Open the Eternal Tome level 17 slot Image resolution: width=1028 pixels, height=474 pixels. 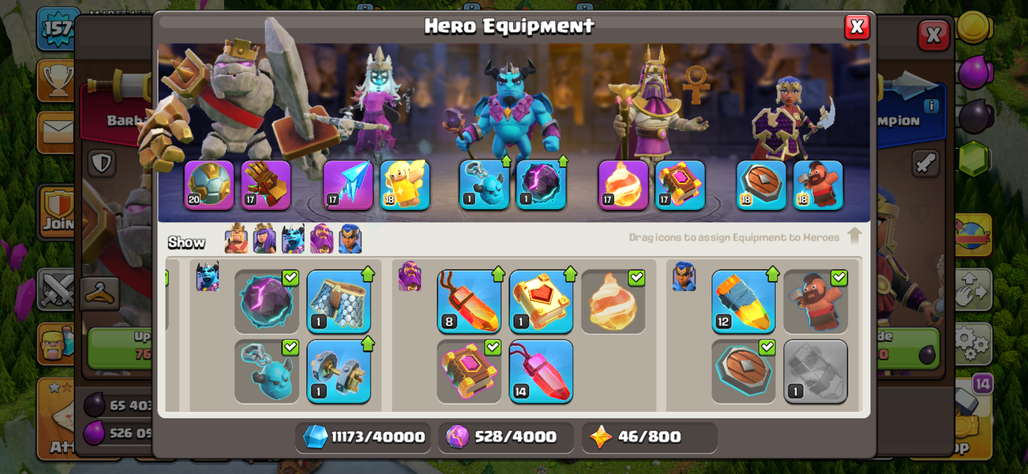coord(680,185)
